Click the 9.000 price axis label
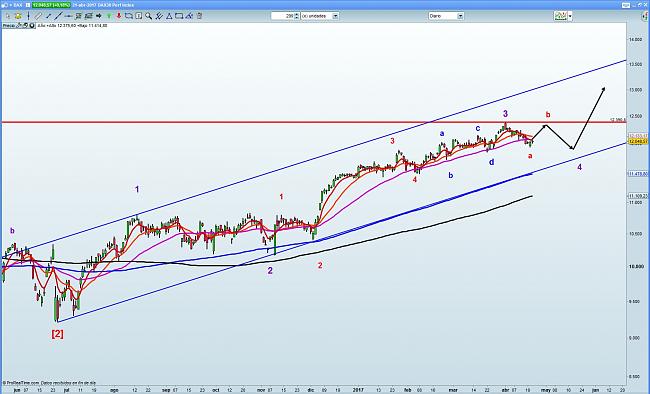This screenshot has height=394, width=650. coord(635,338)
